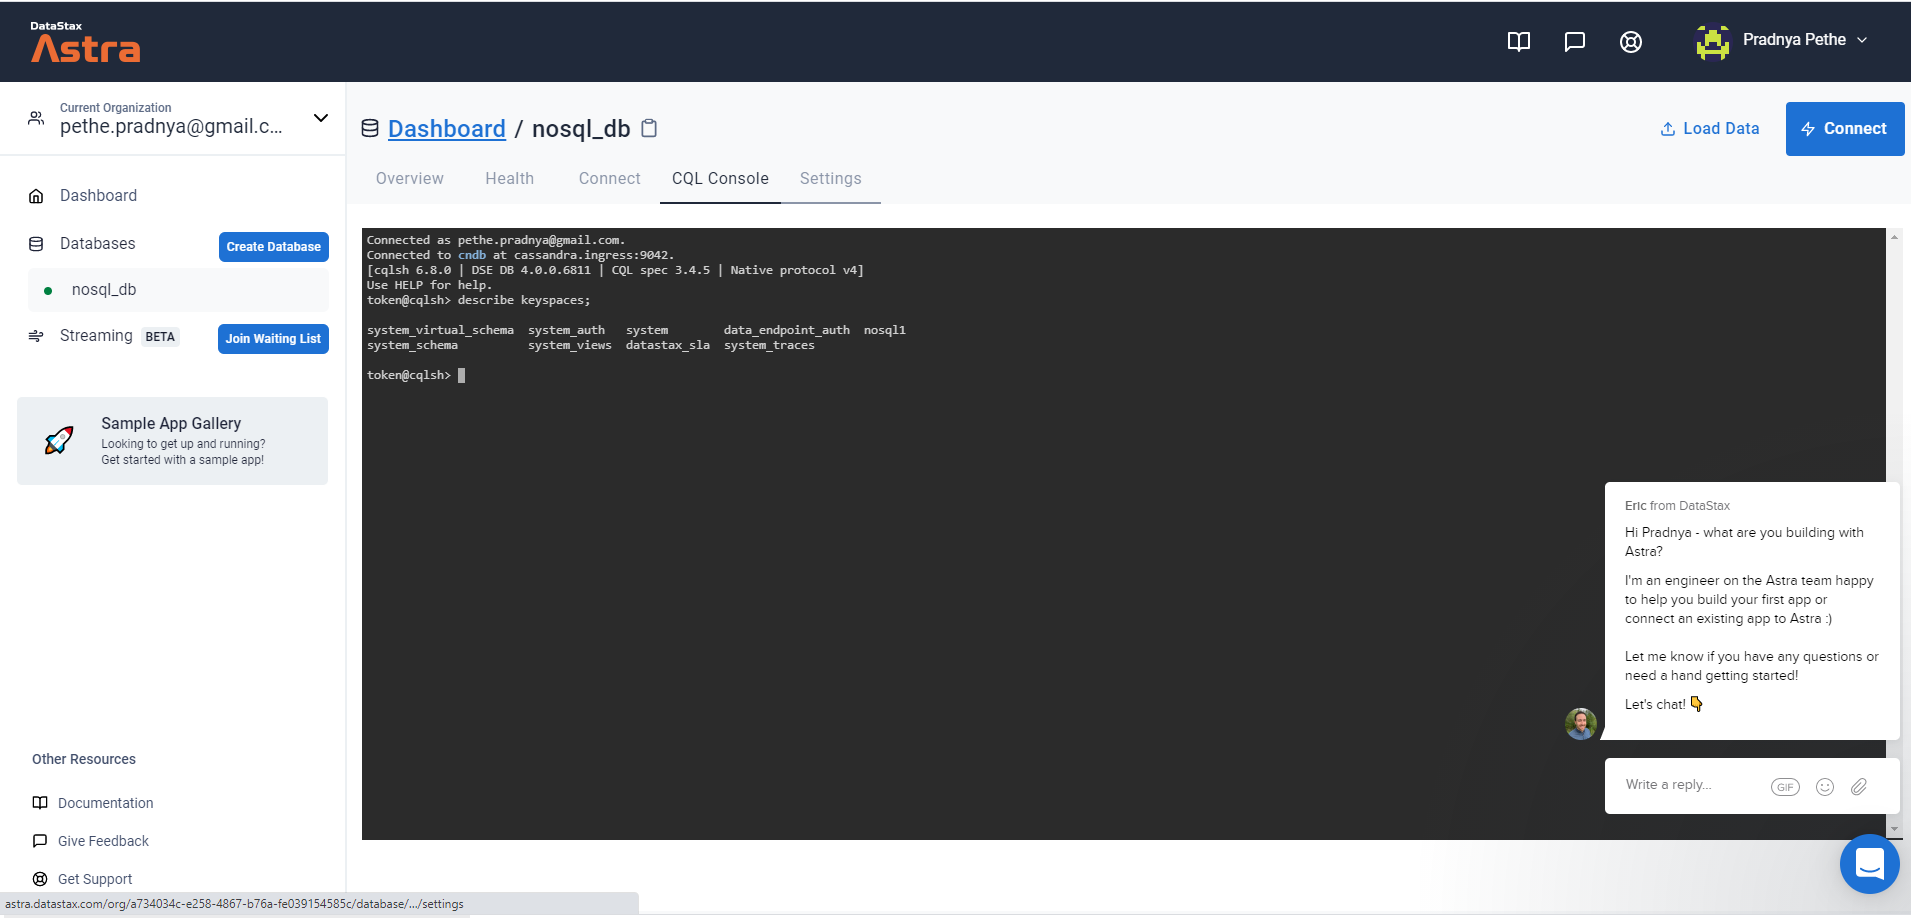The image size is (1911, 918).
Task: Copy the nosql_db database name
Action: 648,128
